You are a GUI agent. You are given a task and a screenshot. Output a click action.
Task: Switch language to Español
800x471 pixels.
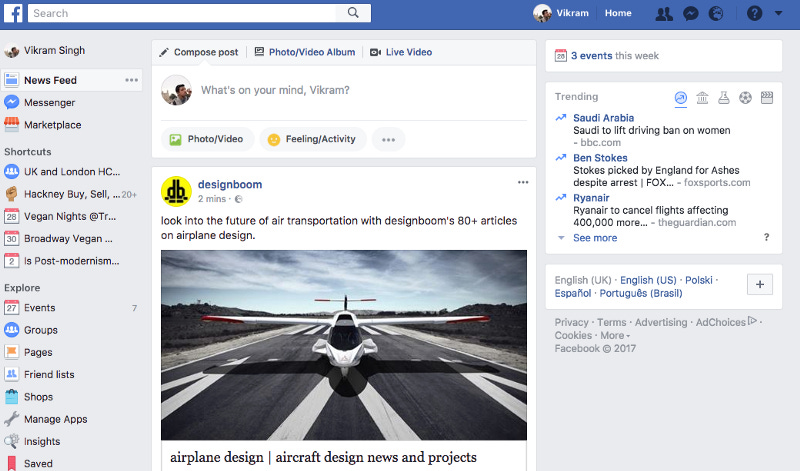click(x=572, y=293)
